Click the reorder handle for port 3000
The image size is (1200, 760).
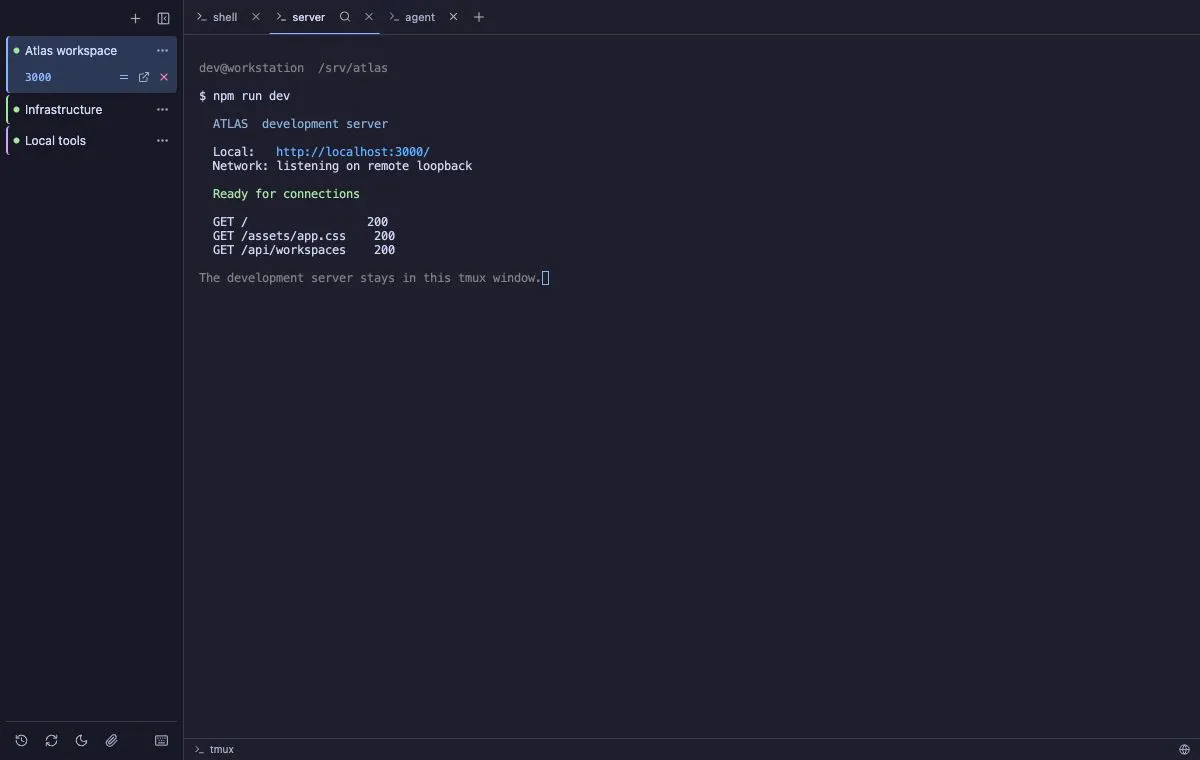click(x=124, y=77)
